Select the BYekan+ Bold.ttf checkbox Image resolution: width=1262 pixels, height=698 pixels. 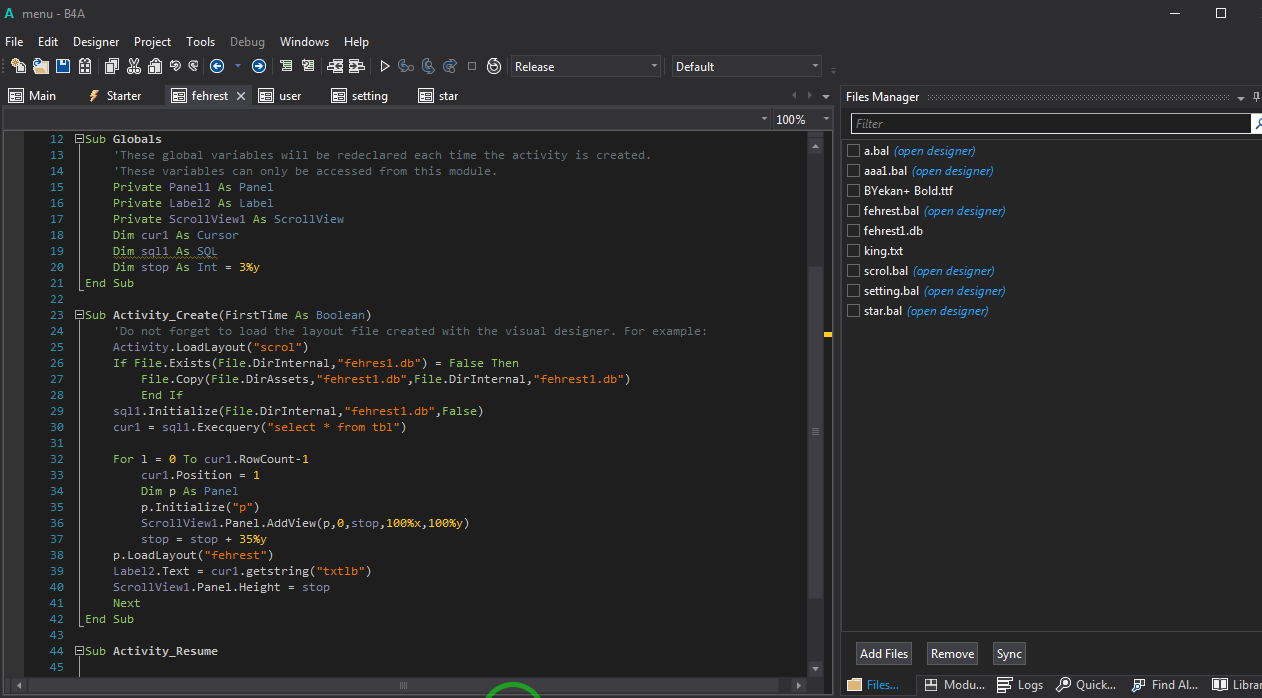coord(853,191)
